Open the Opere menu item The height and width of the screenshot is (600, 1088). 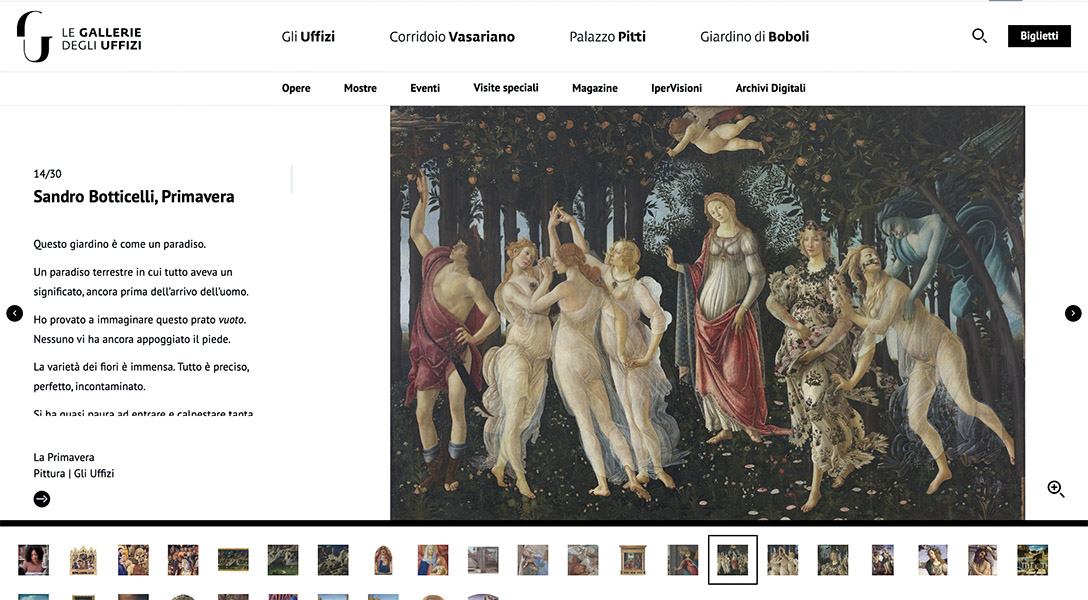coord(296,88)
